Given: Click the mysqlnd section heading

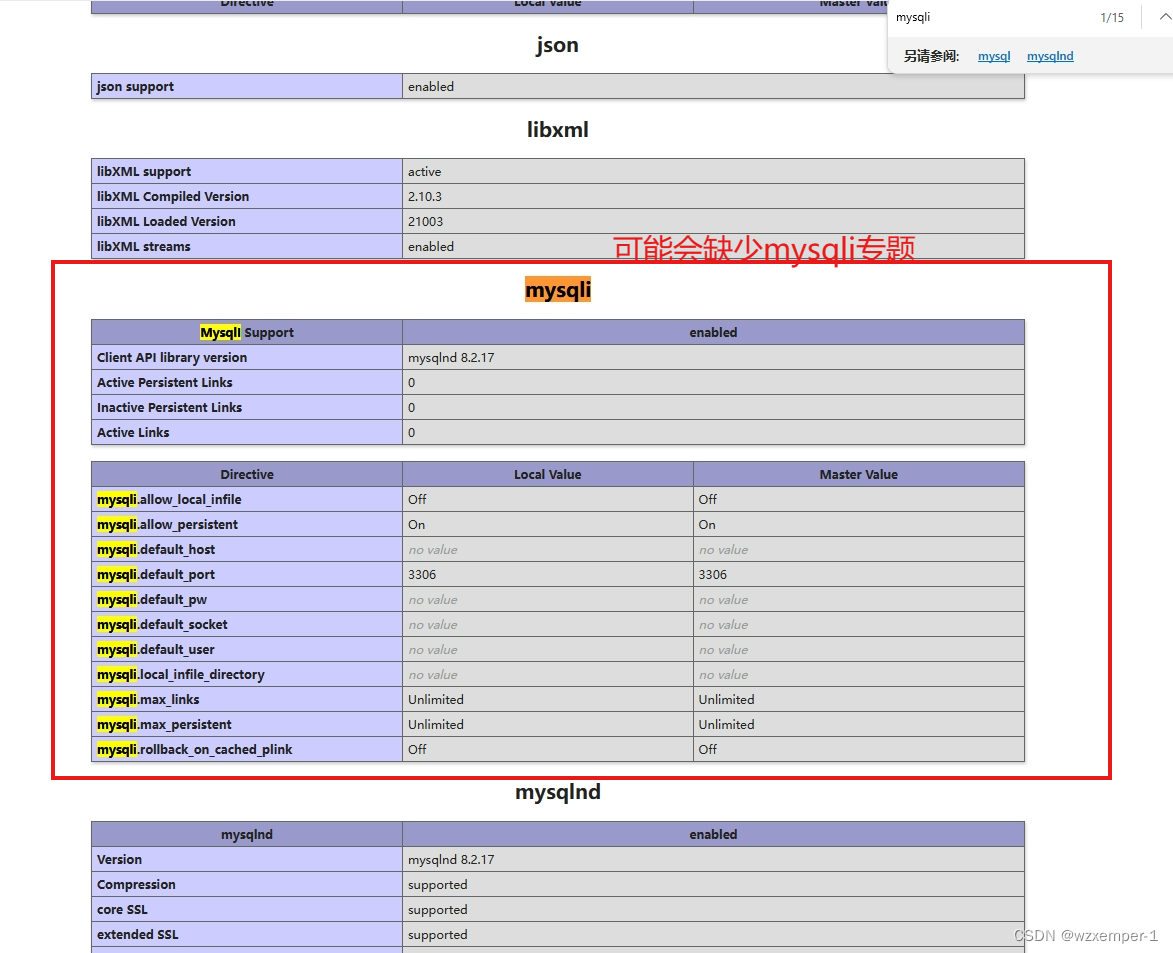Looking at the screenshot, I should 557,791.
